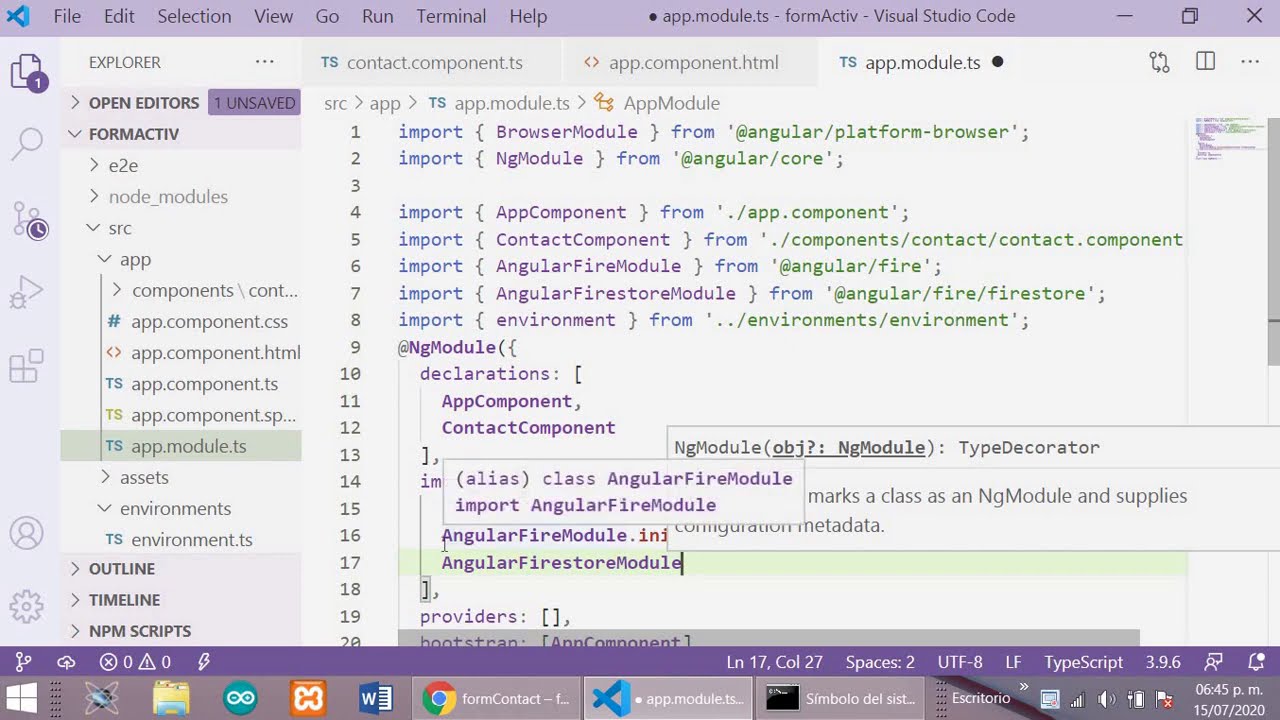Click the Open Changes compare icon
This screenshot has height=720, width=1280.
click(x=1159, y=62)
